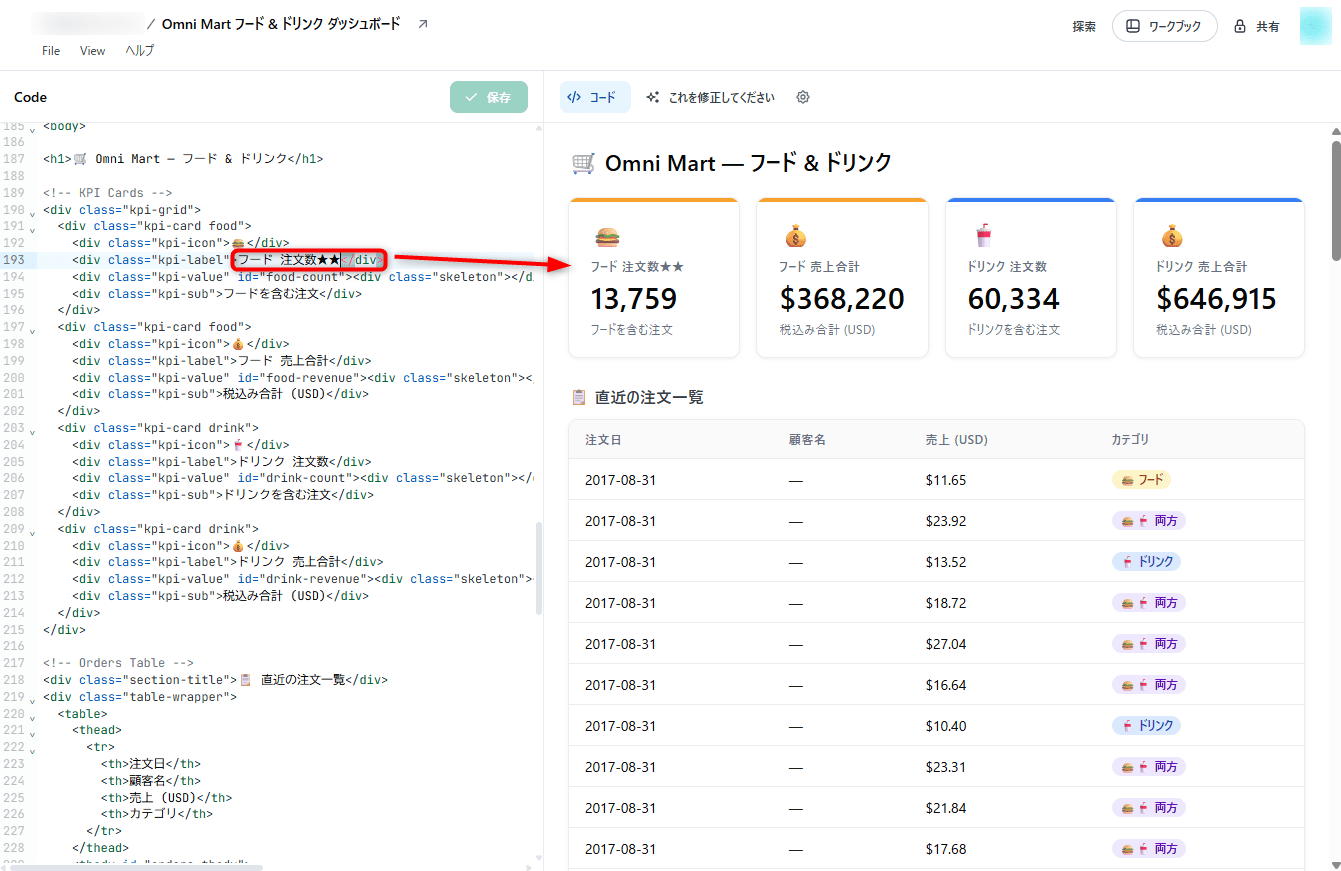Click the 顧客名 column header
Viewport: 1341px width, 871px height.
click(807, 440)
